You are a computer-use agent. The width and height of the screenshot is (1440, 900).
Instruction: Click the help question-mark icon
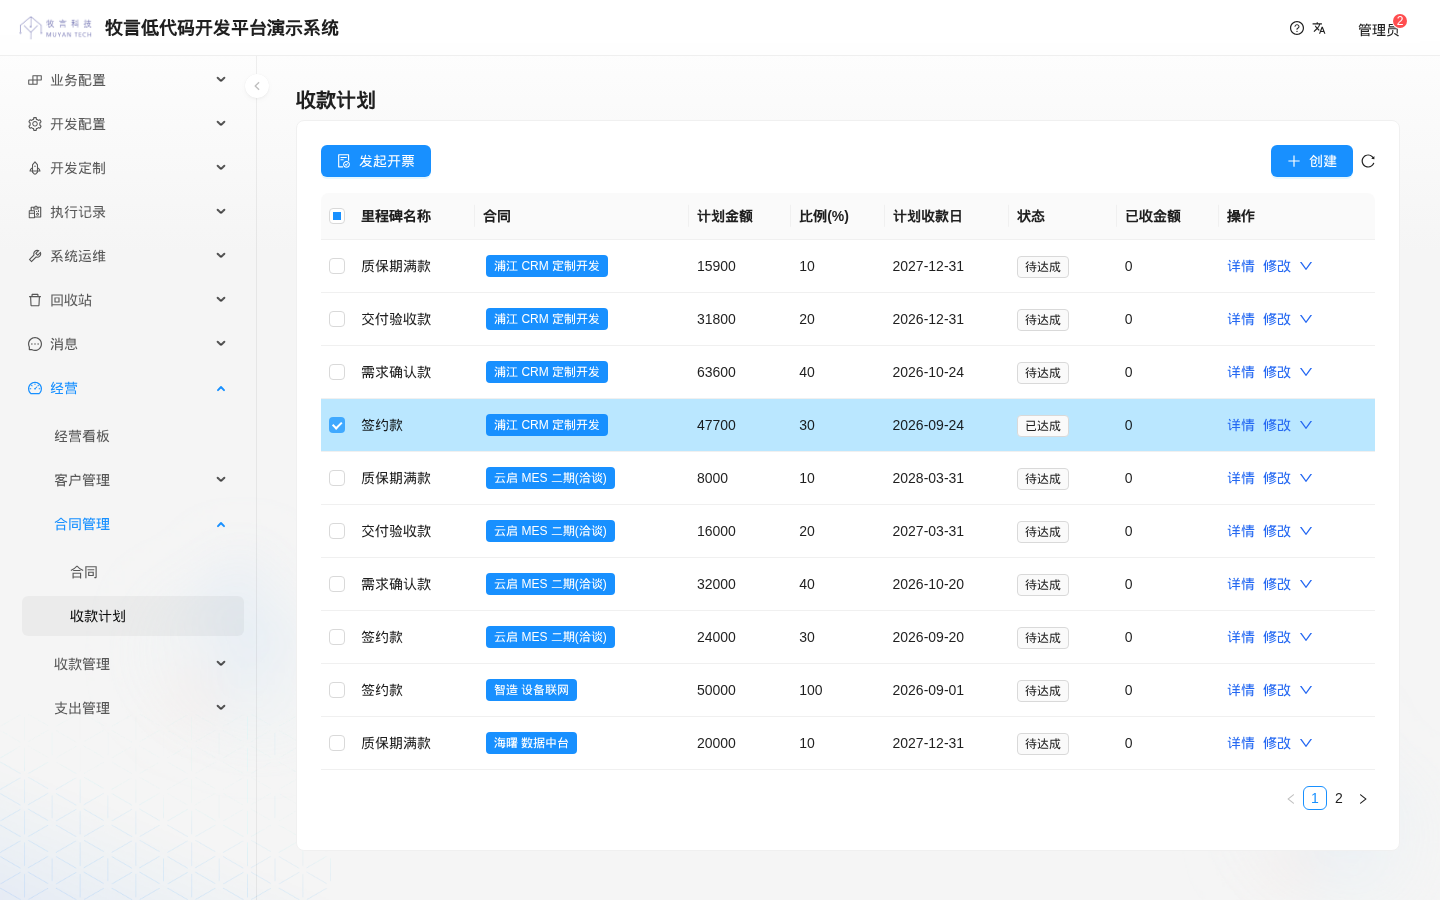1297,28
